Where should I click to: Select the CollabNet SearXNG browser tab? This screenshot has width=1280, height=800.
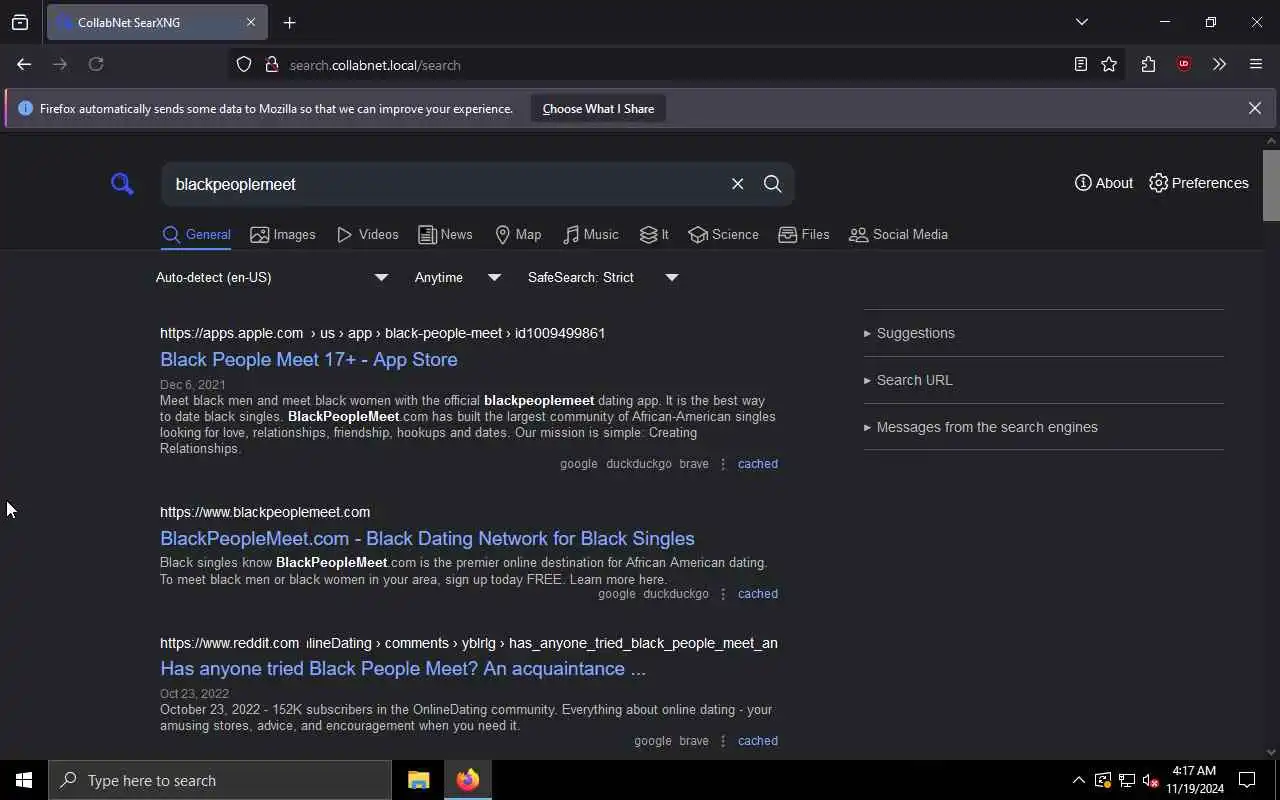(155, 22)
